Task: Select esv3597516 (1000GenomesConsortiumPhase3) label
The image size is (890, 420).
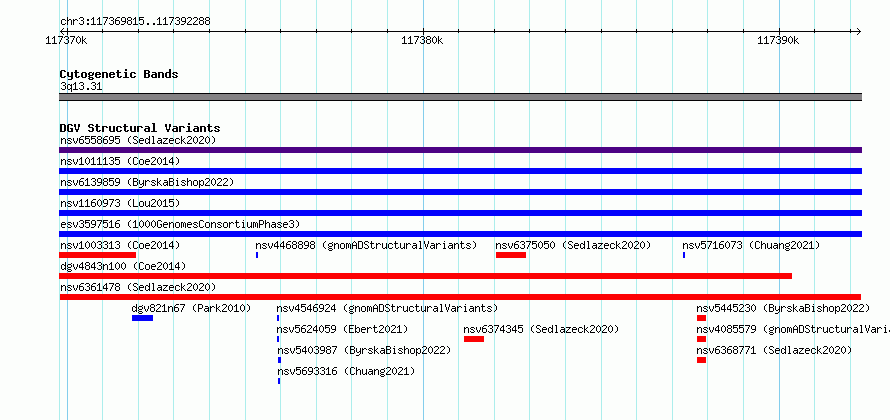Action: (180, 224)
